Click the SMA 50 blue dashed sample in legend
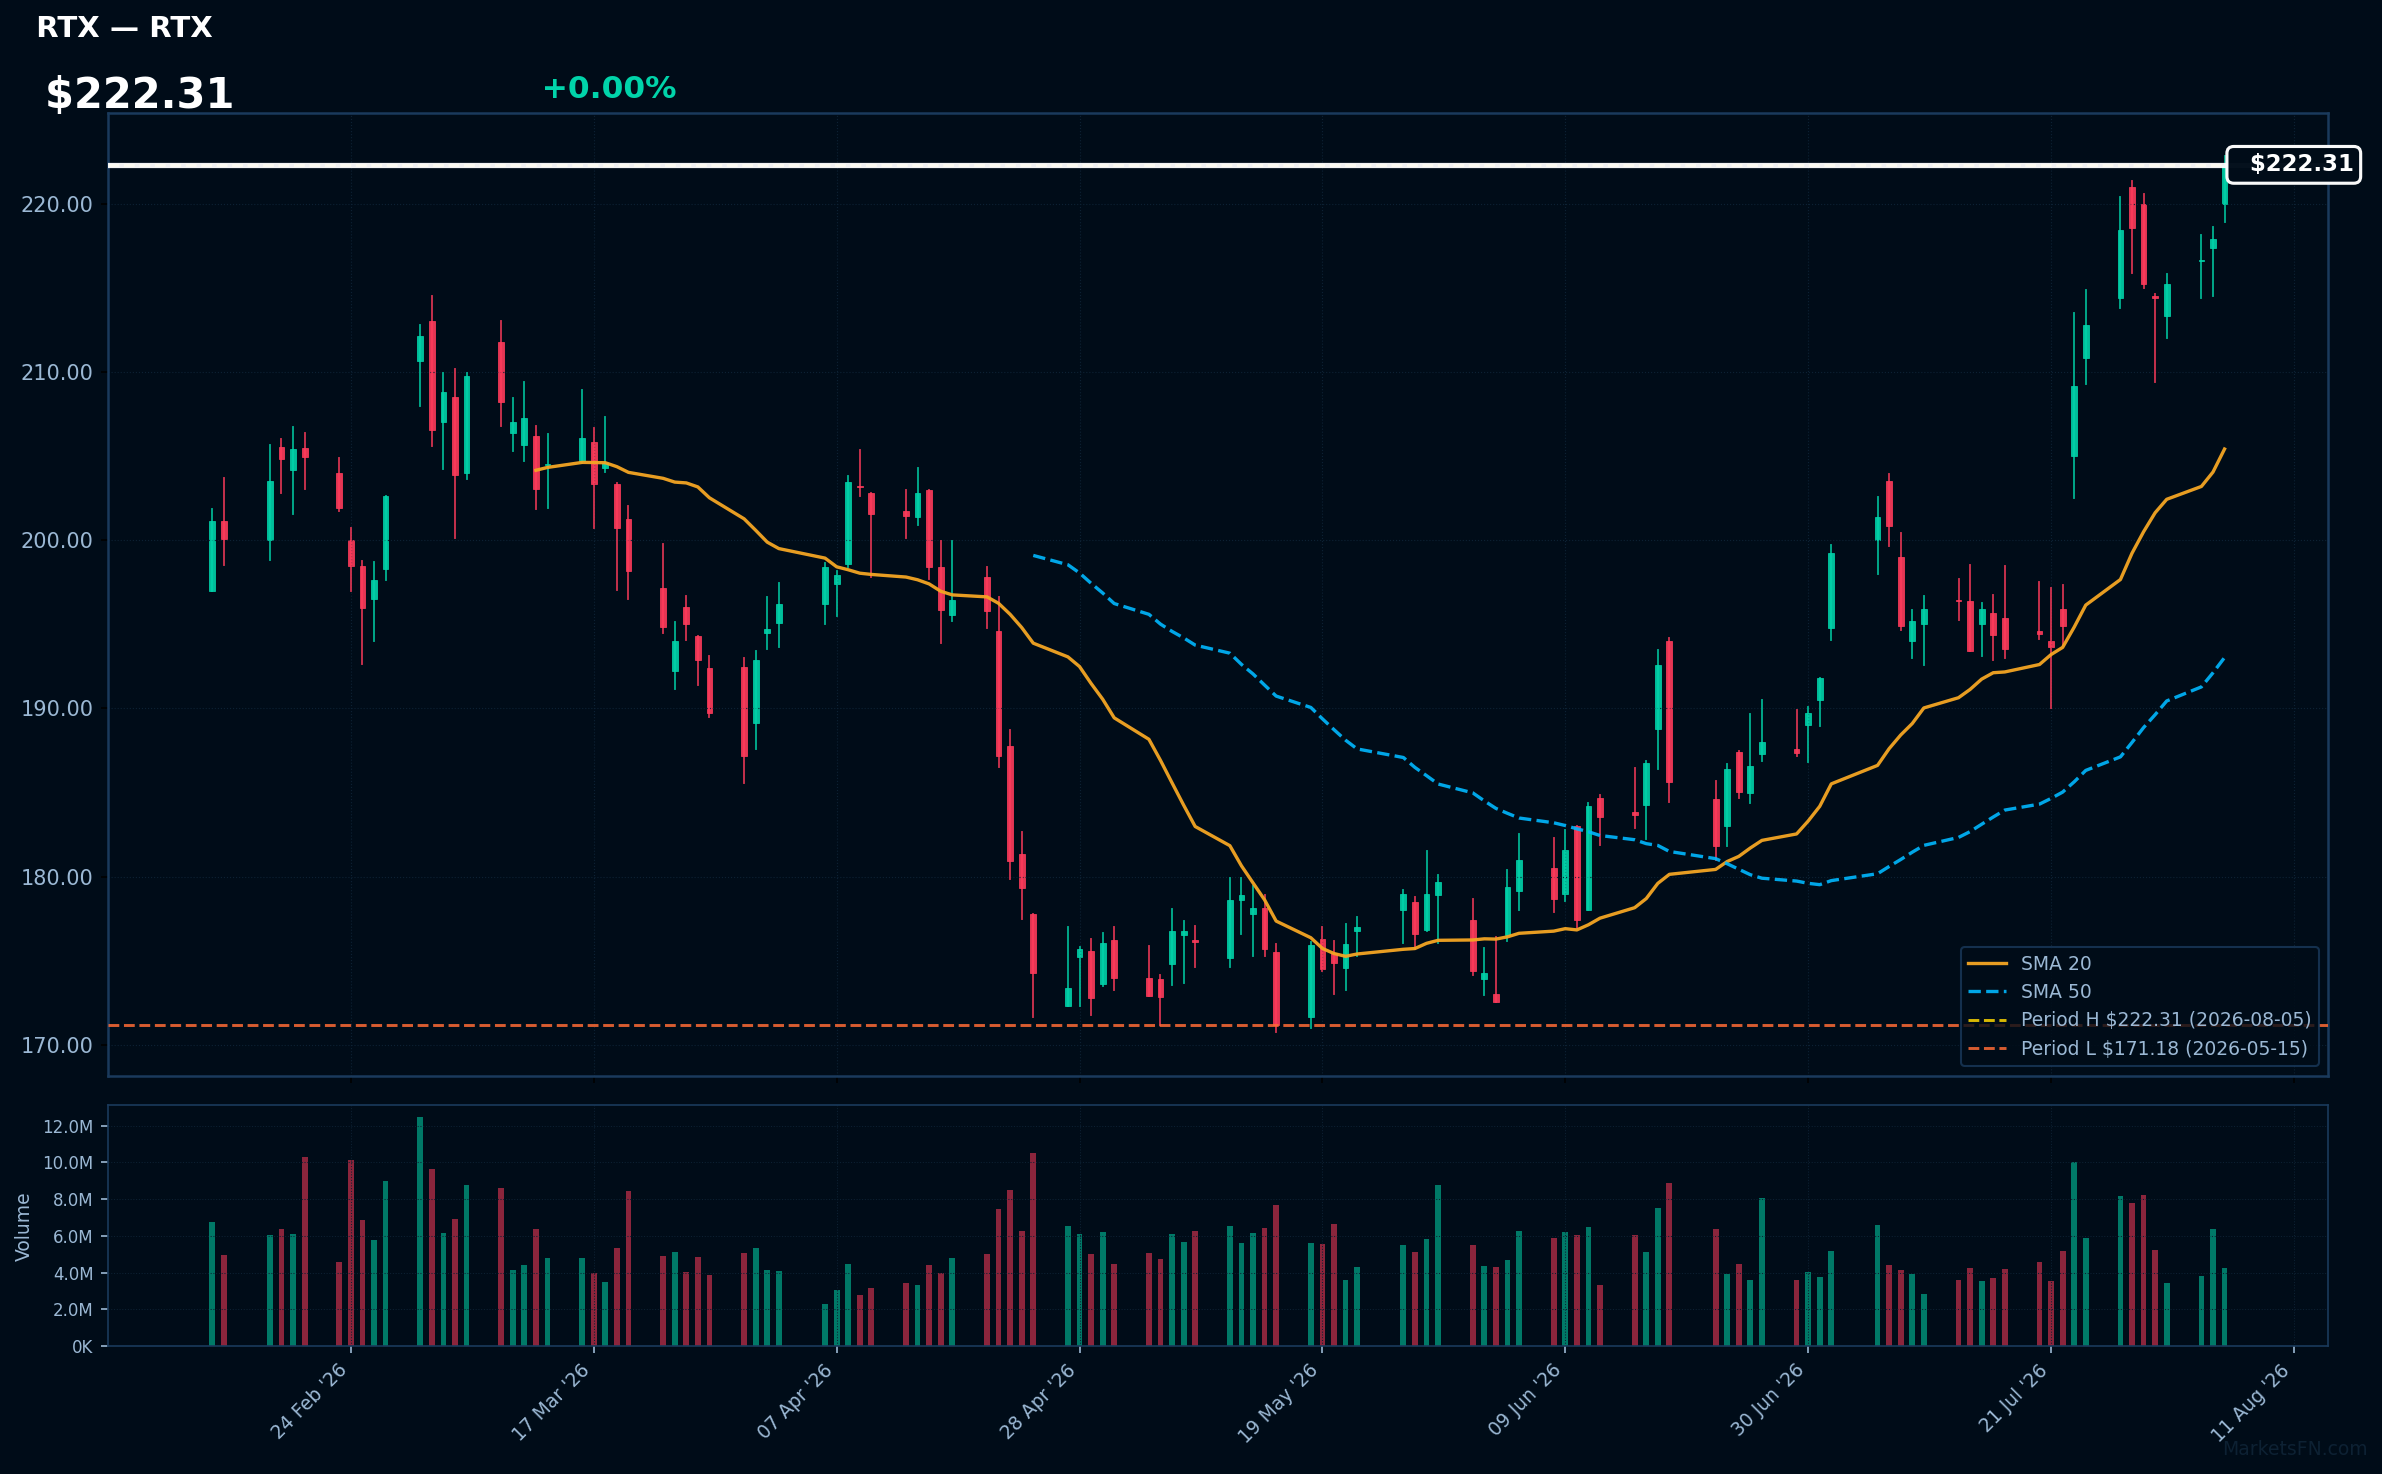Screen dimensions: 2382x1474 pos(1988,992)
